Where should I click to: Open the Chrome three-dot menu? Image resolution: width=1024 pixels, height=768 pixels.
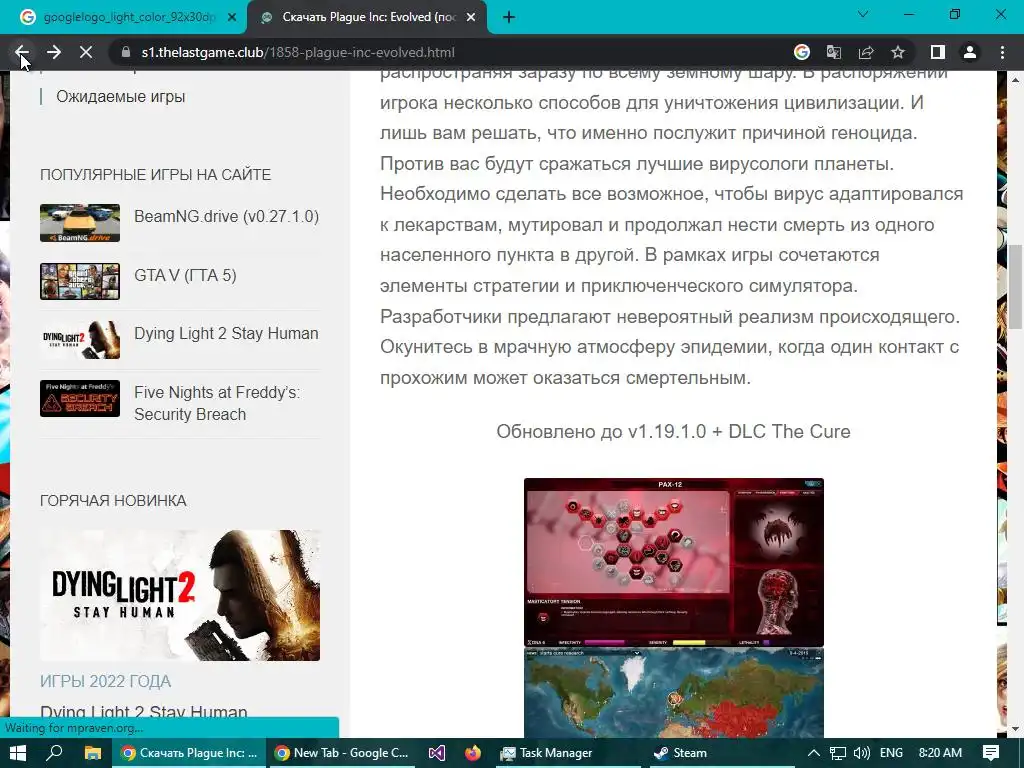[x=1002, y=52]
